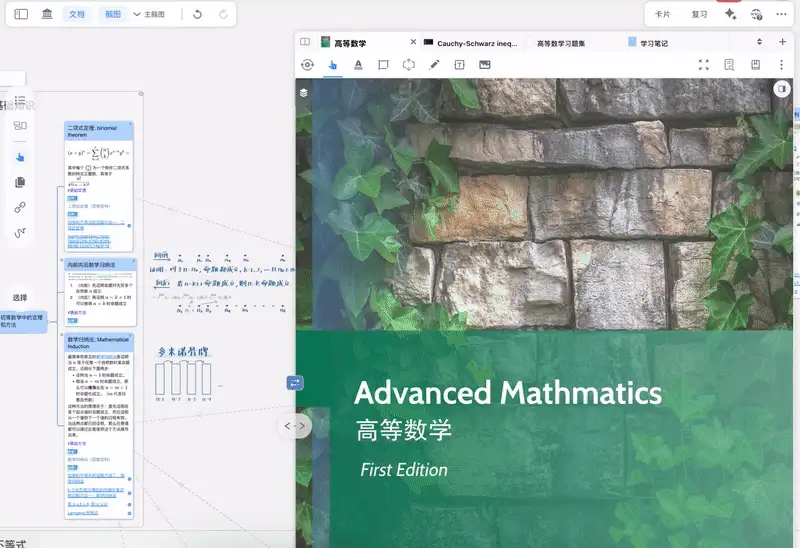Open the 卡片 card view
Image resolution: width=800 pixels, height=548 pixels.
tap(662, 14)
